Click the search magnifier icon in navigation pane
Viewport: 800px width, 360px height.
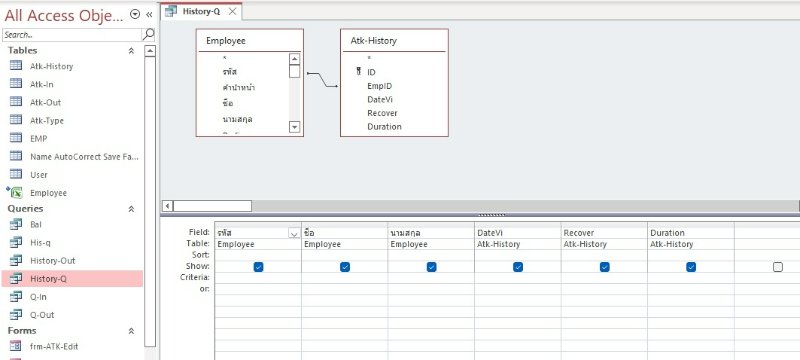[148, 34]
